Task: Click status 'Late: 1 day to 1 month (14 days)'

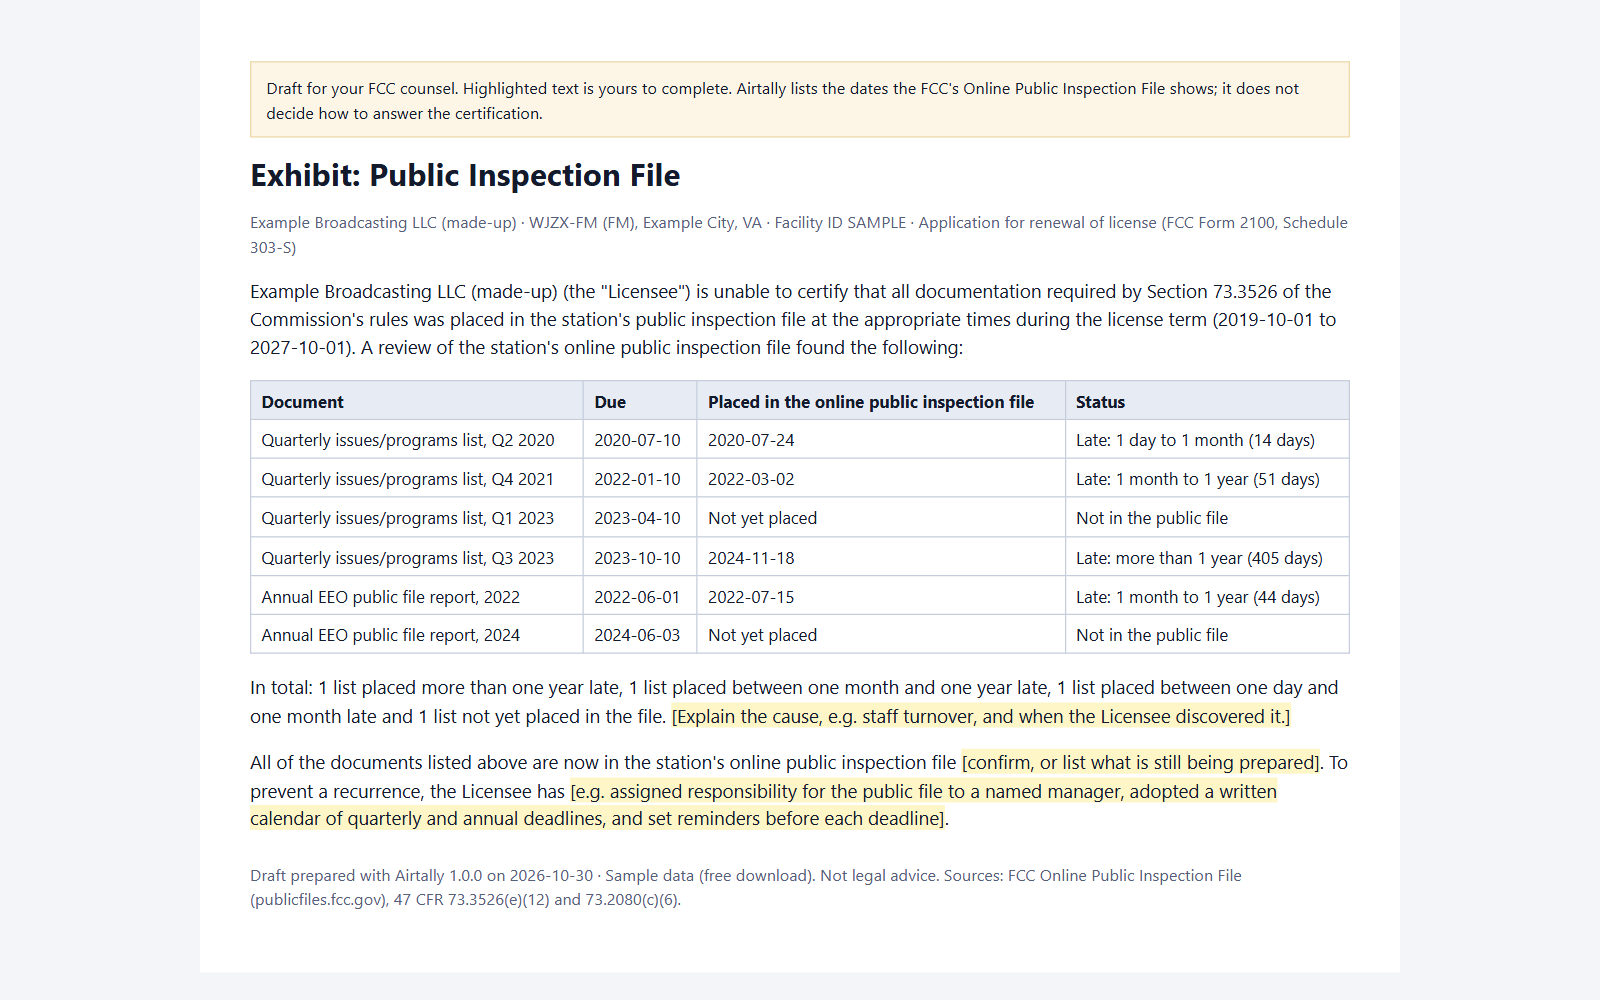Action: pyautogui.click(x=1195, y=440)
